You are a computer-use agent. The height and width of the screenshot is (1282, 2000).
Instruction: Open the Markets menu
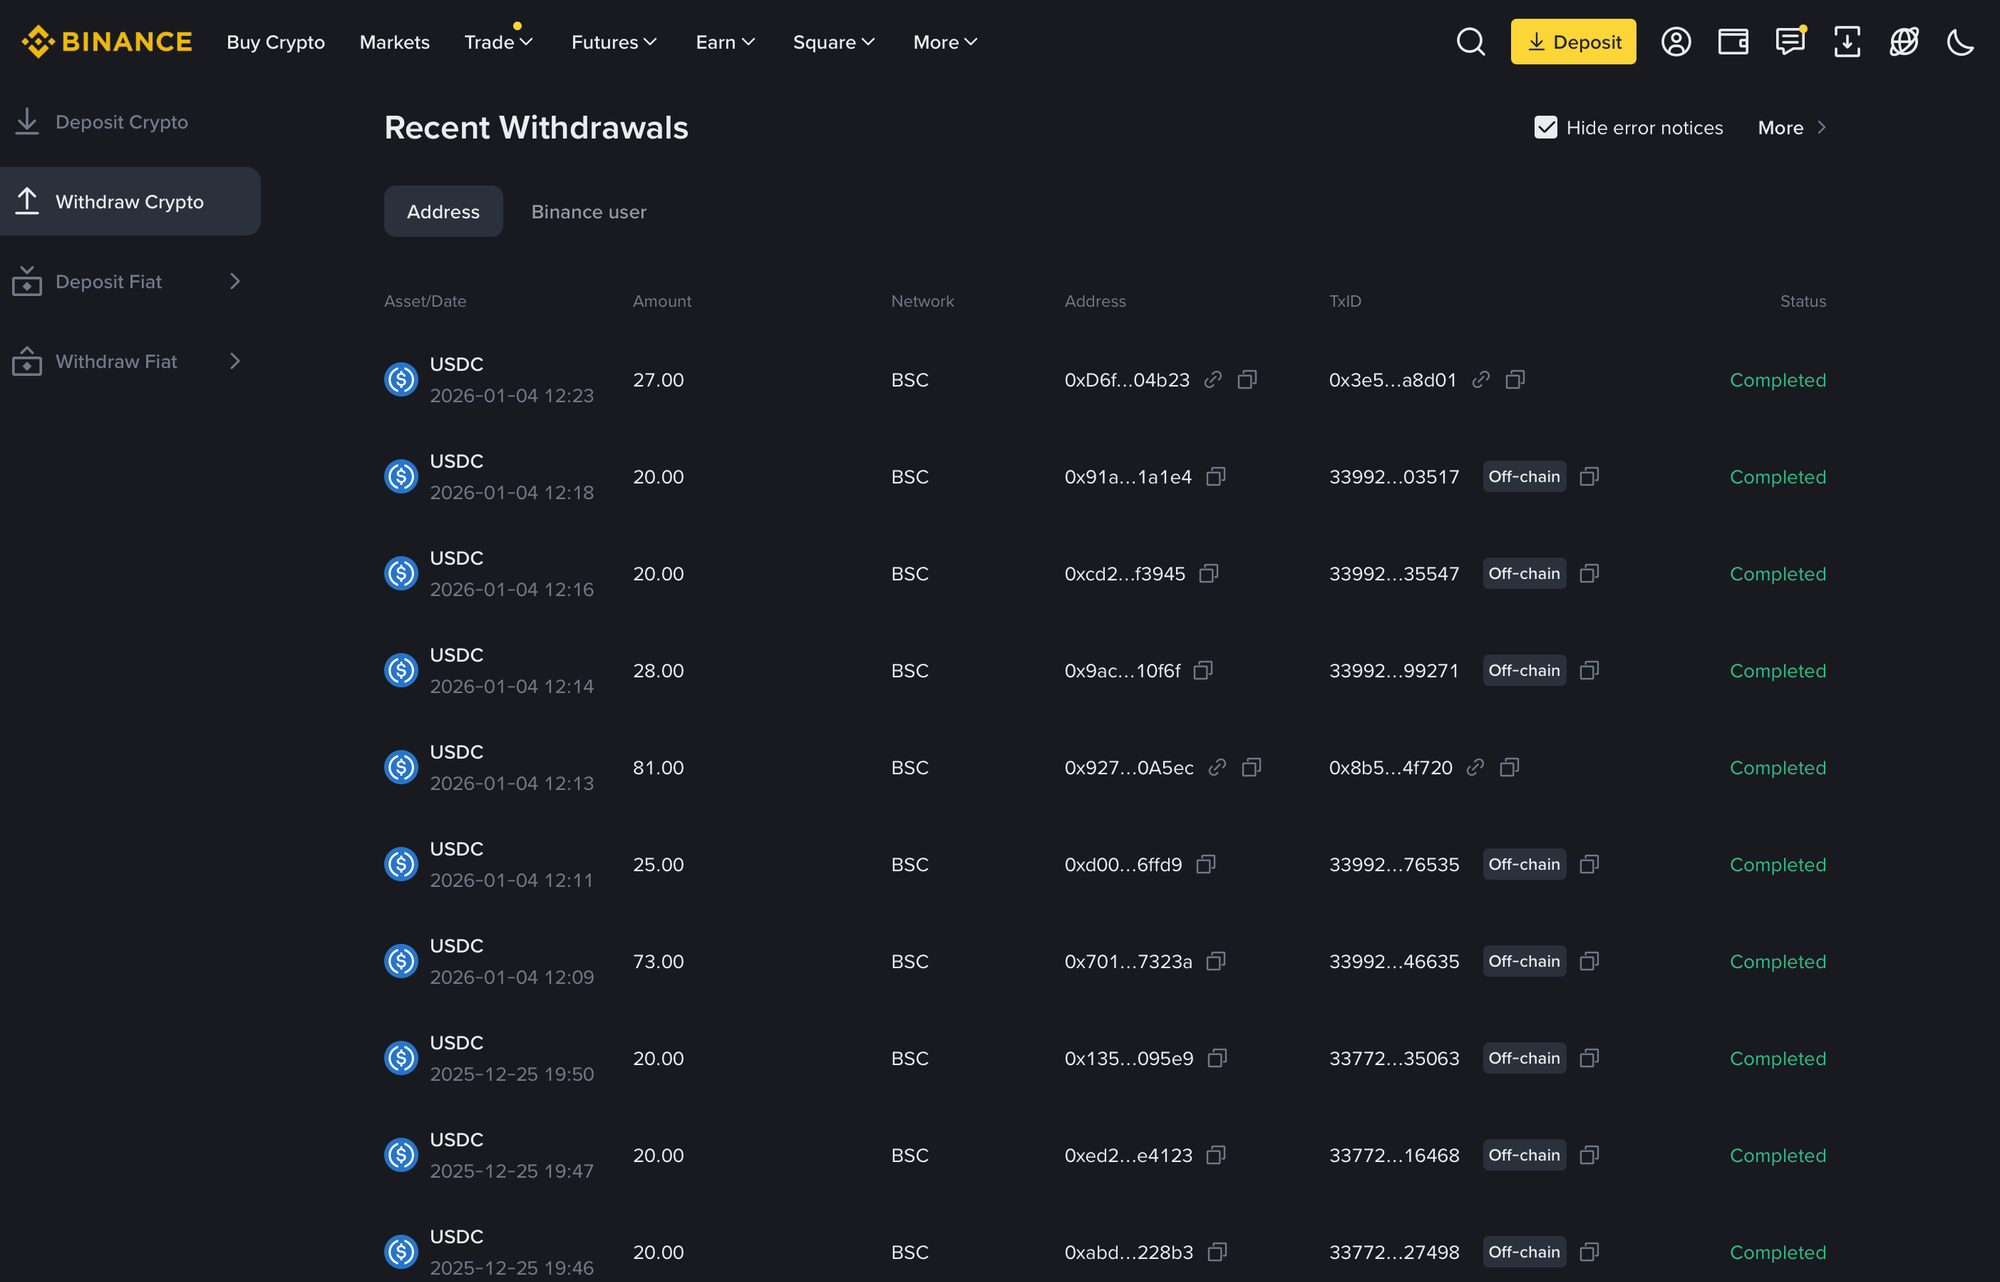(x=394, y=42)
